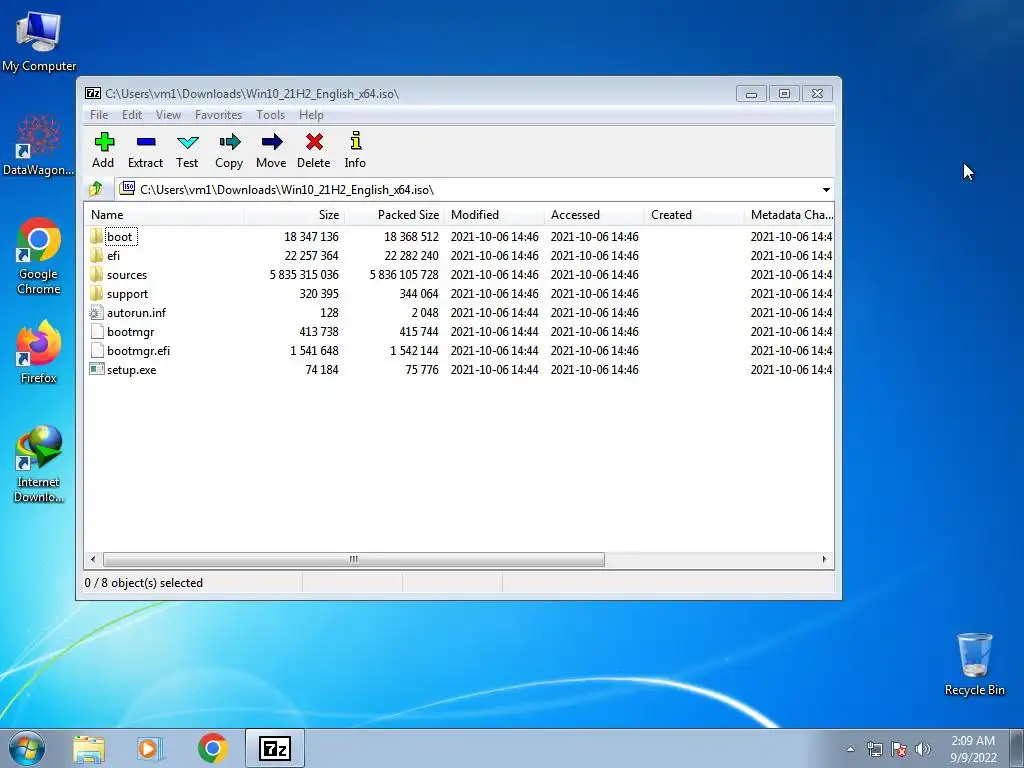
Task: Click the size value 1 541 648
Action: 314,351
